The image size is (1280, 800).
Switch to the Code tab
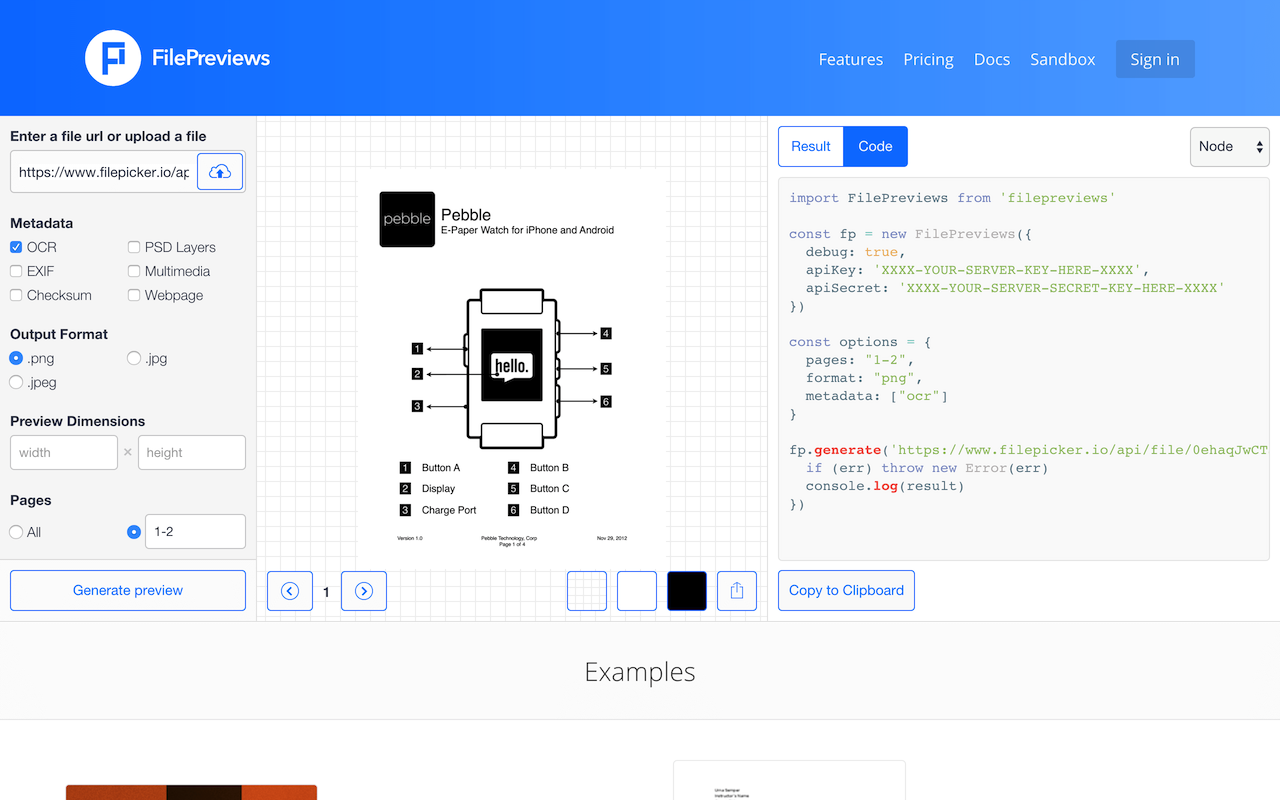tap(875, 146)
